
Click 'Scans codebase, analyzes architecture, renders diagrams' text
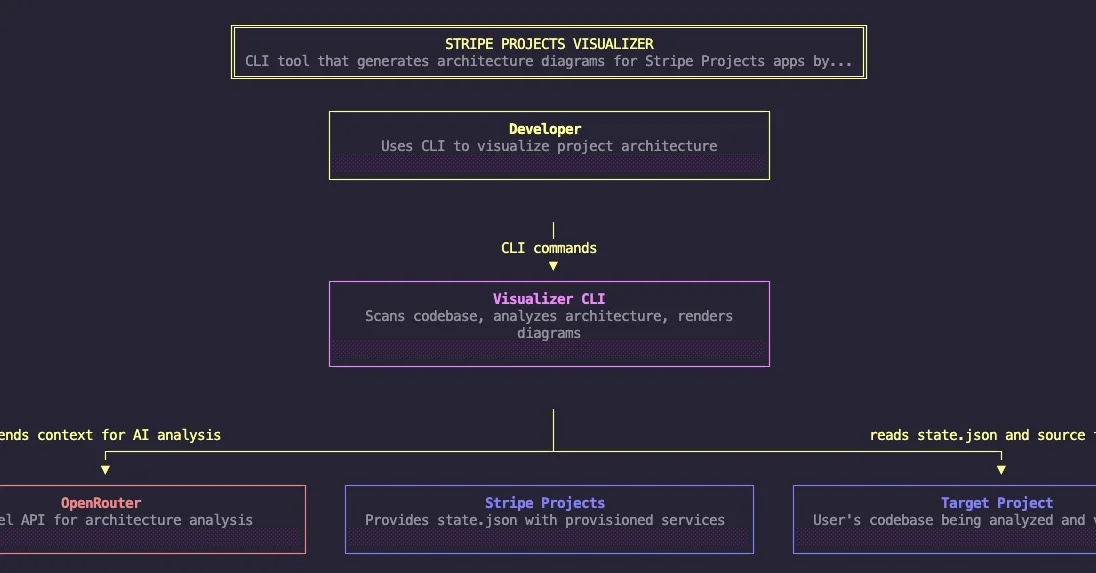[x=549, y=324]
